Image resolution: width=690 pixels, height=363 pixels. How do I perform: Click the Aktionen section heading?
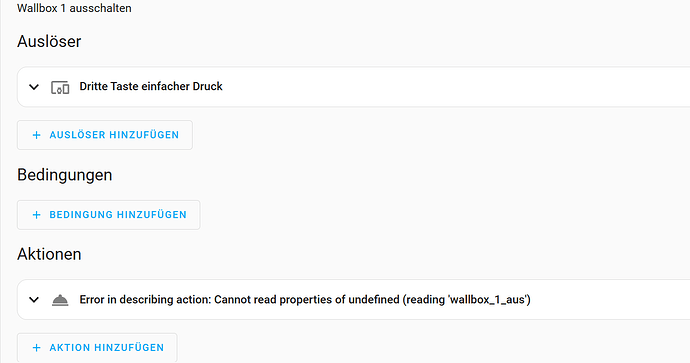[49, 254]
